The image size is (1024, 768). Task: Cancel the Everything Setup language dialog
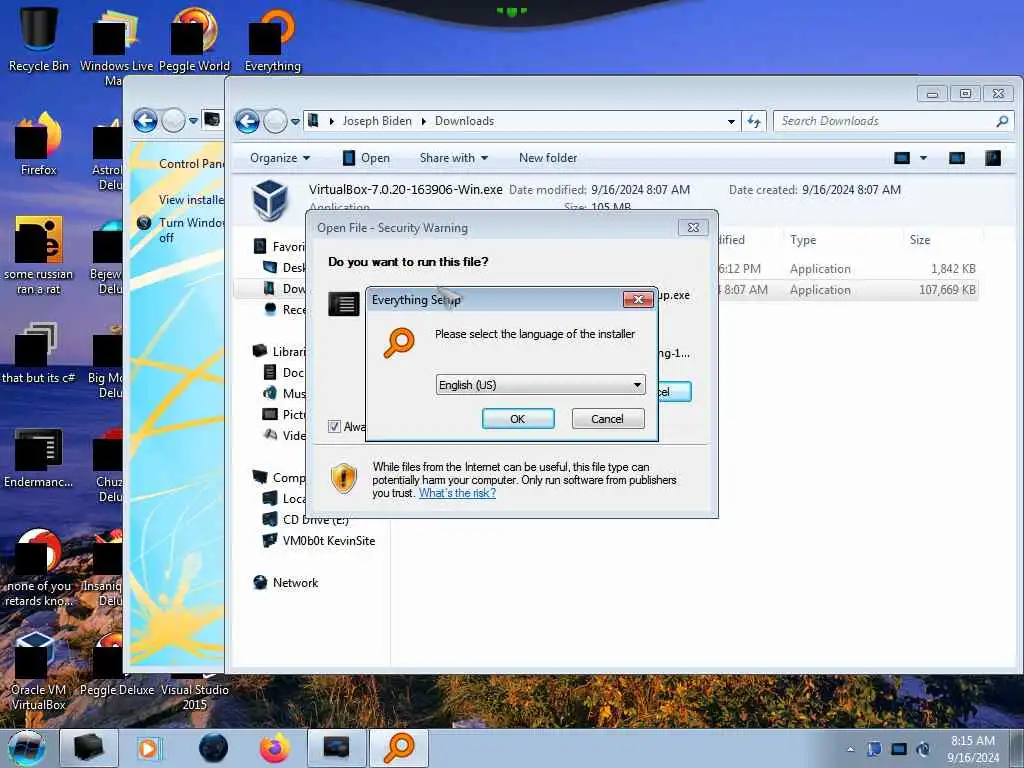607,419
